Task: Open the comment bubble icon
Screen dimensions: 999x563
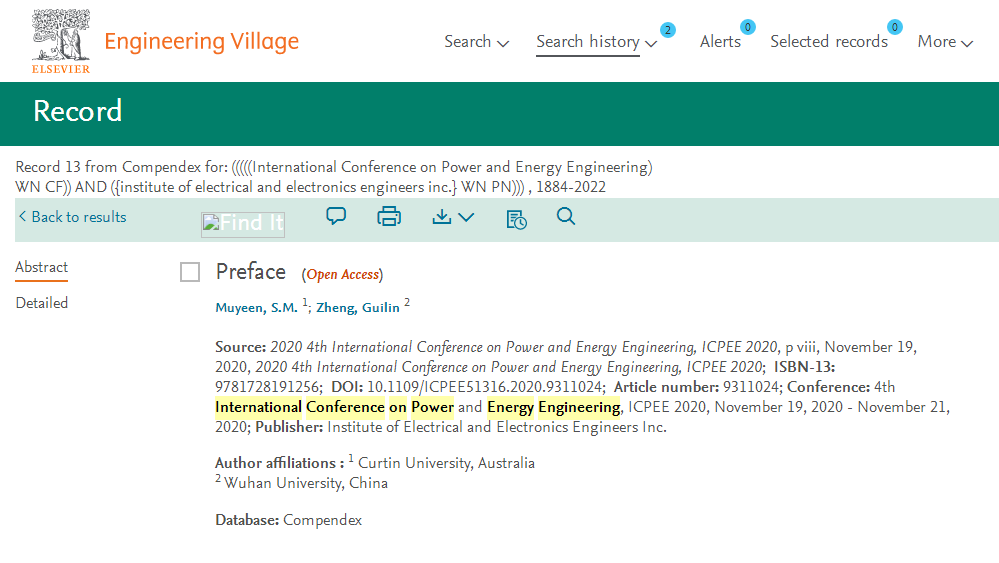Action: point(336,216)
